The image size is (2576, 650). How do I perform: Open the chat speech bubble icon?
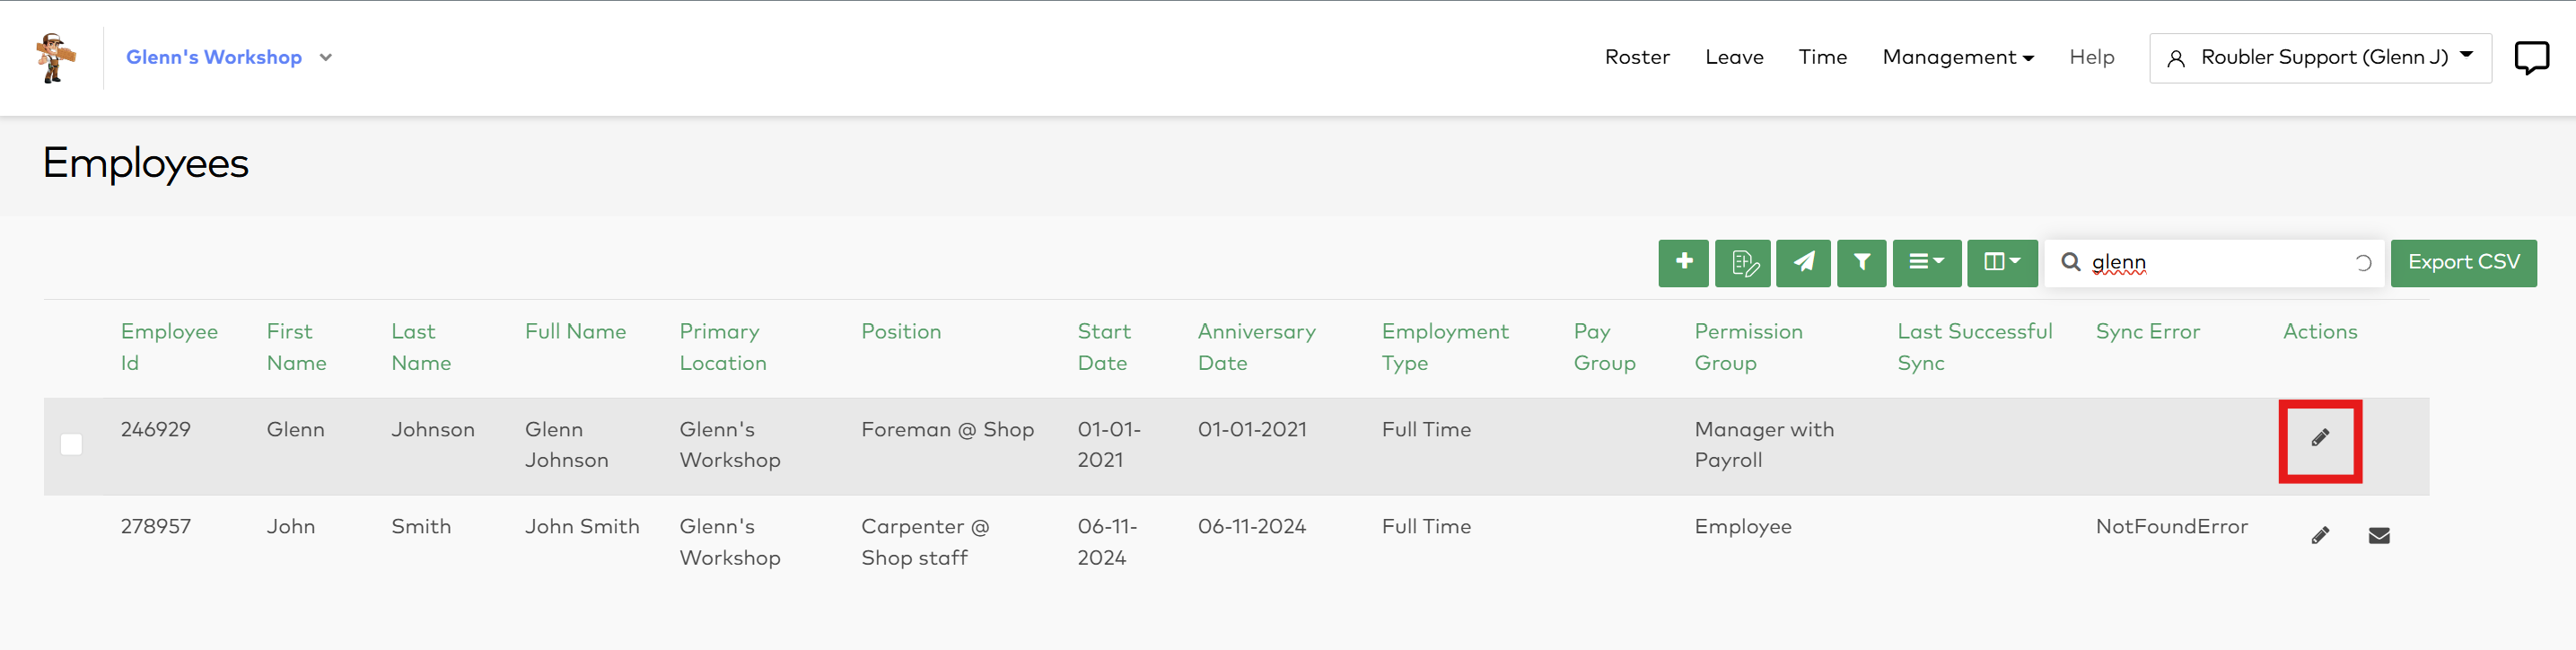[2531, 57]
